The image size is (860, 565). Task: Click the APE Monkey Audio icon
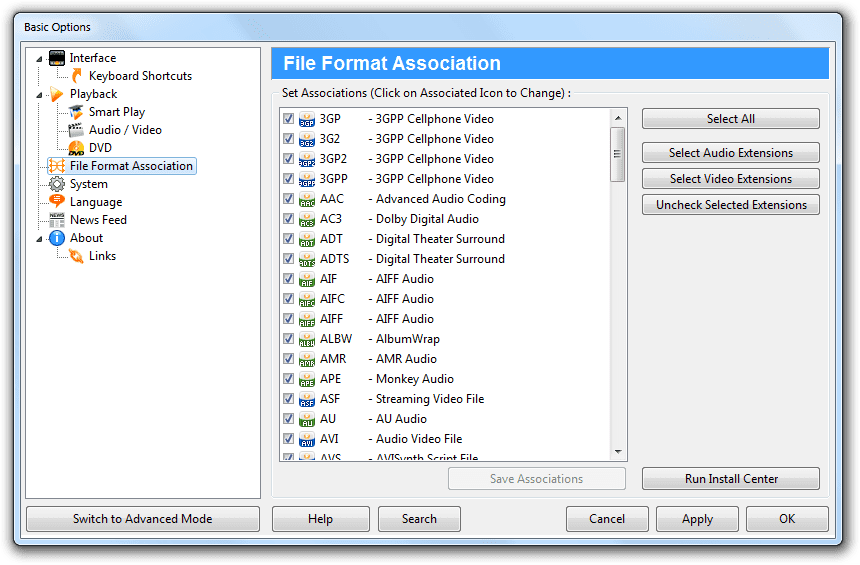(x=307, y=380)
